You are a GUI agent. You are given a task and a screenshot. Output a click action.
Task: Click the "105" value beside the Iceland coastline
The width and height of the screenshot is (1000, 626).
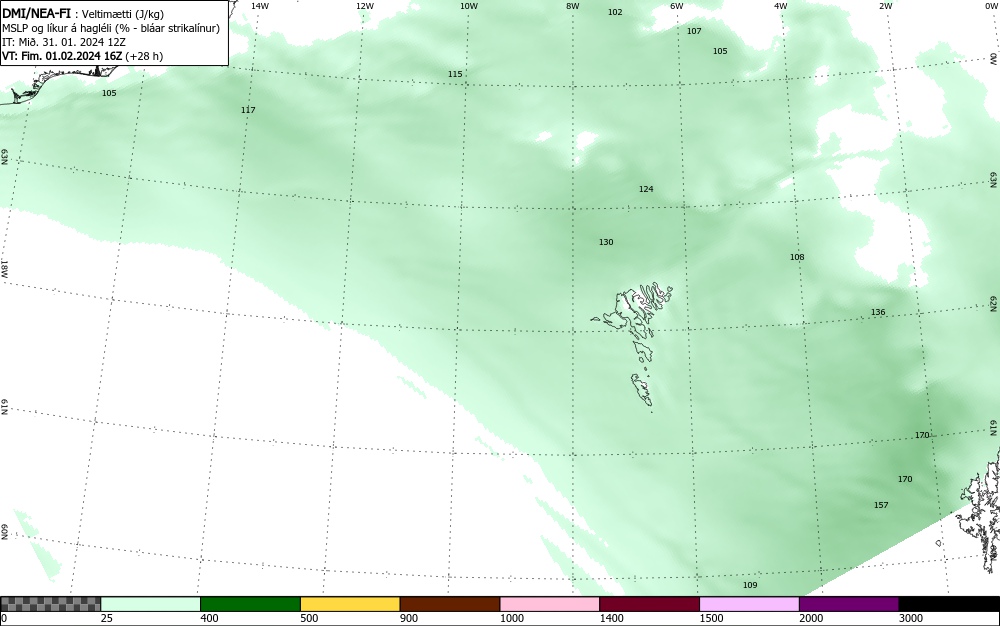[x=109, y=93]
